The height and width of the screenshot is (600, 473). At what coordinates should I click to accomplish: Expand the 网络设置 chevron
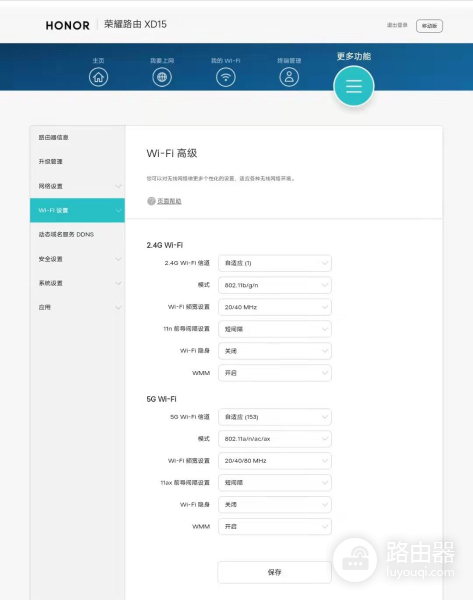click(118, 186)
